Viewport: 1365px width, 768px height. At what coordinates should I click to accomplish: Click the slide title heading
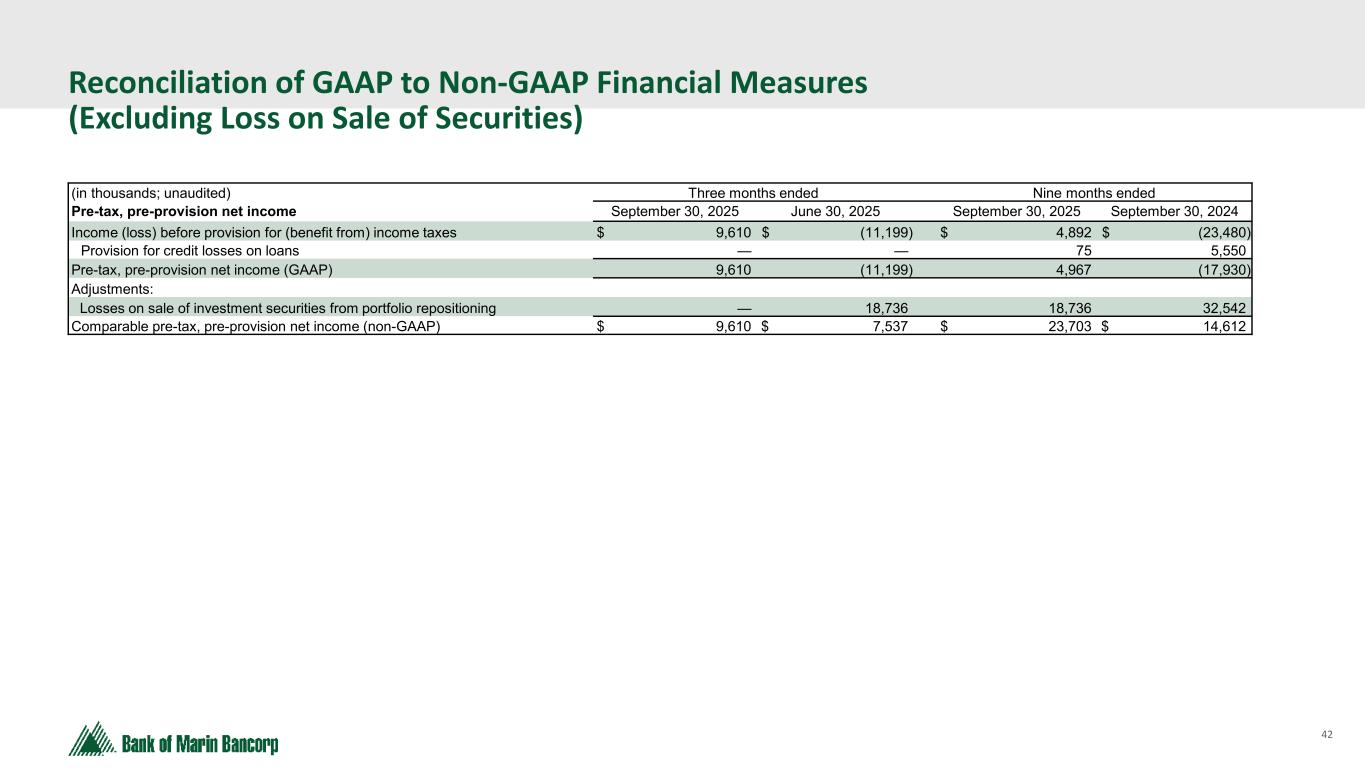pyautogui.click(x=467, y=100)
